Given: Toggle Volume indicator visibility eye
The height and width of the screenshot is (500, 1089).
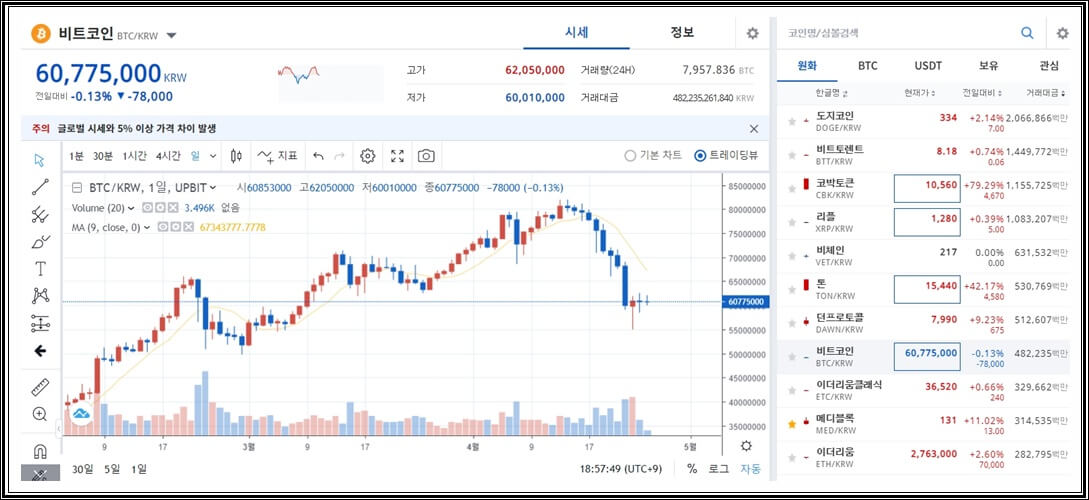Looking at the screenshot, I should click(x=147, y=208).
